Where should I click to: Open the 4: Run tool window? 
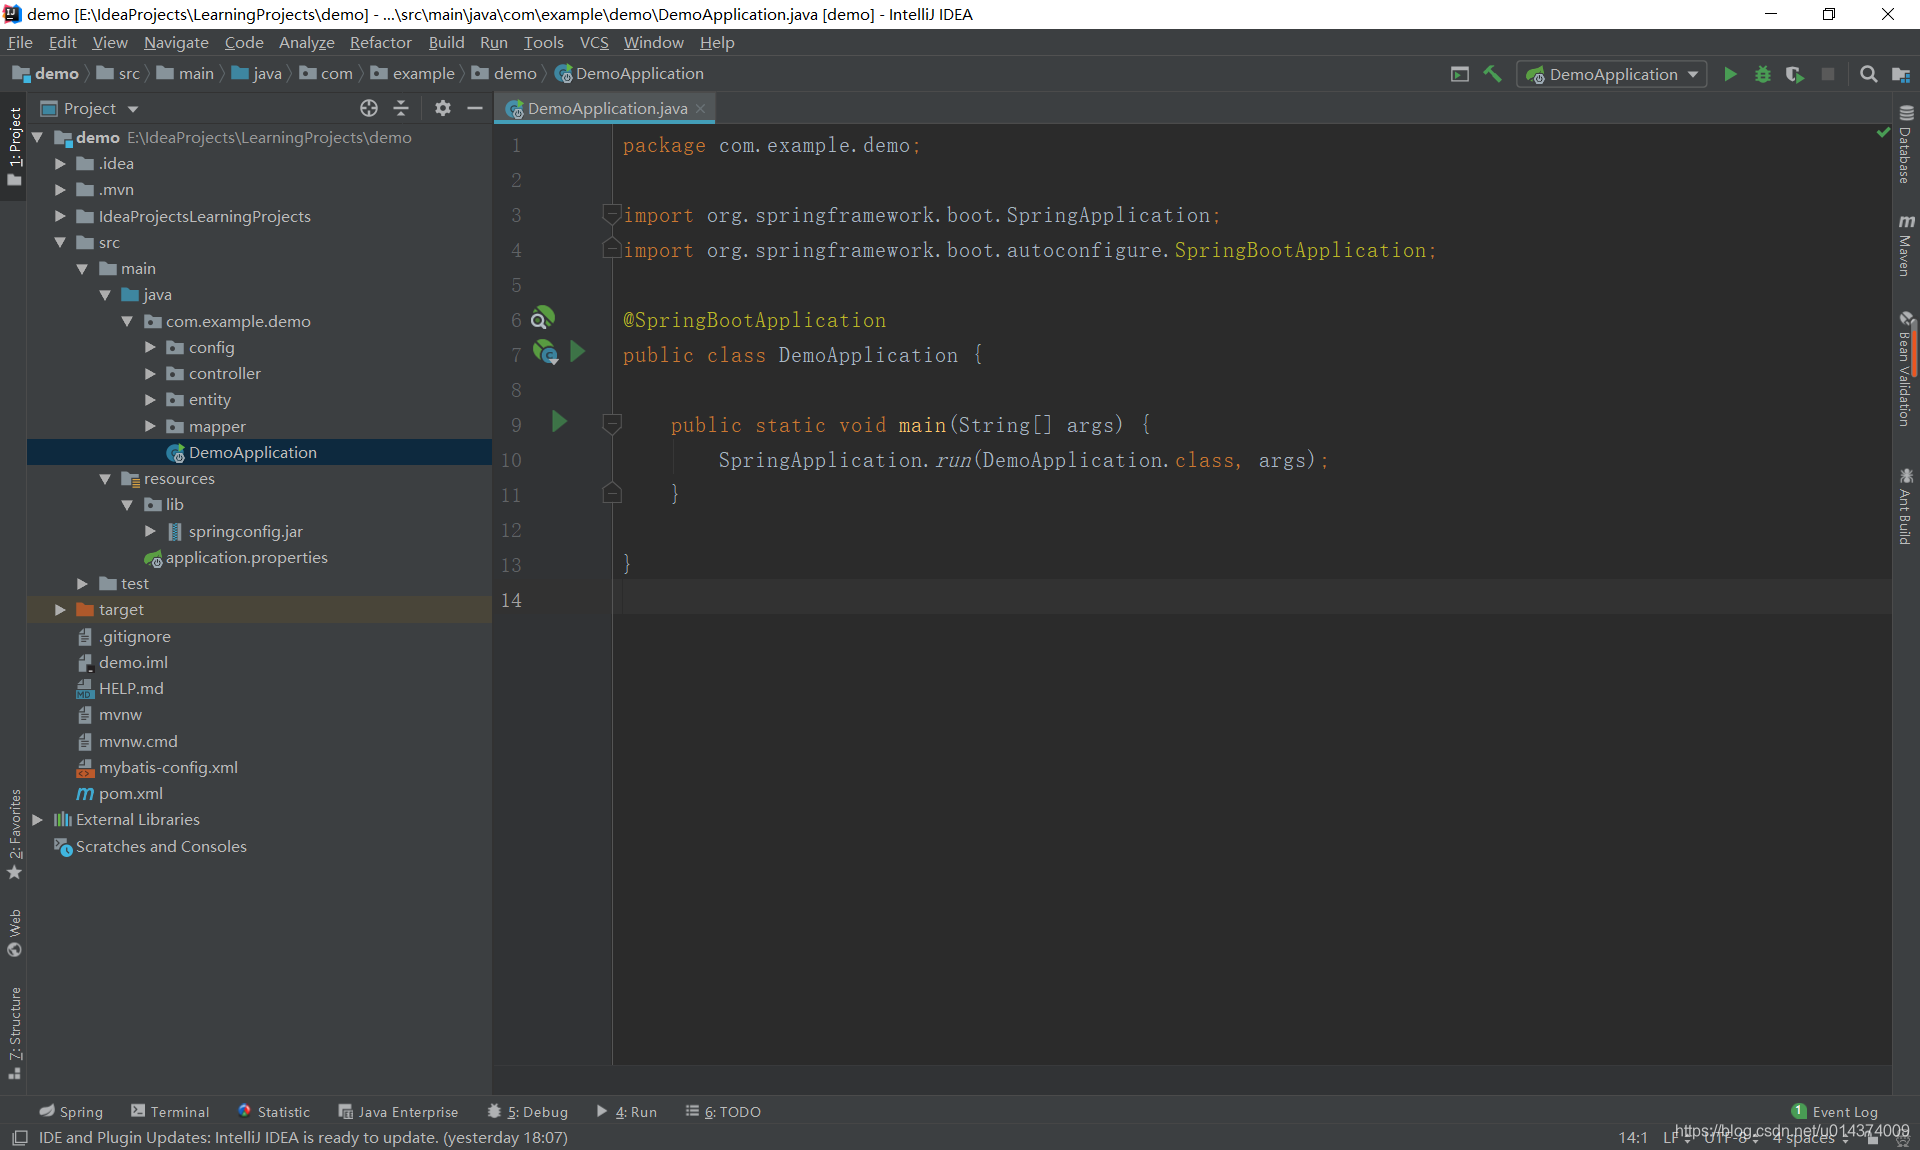pos(627,1112)
